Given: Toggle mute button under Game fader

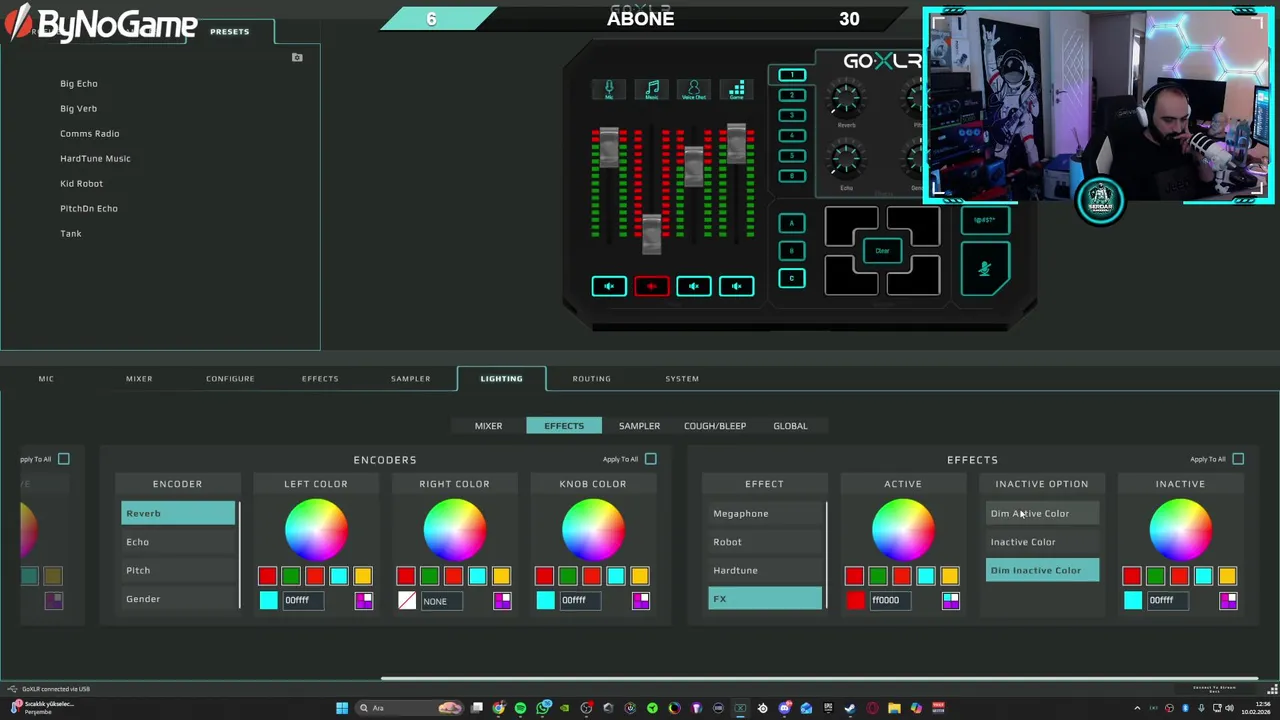Looking at the screenshot, I should point(737,287).
